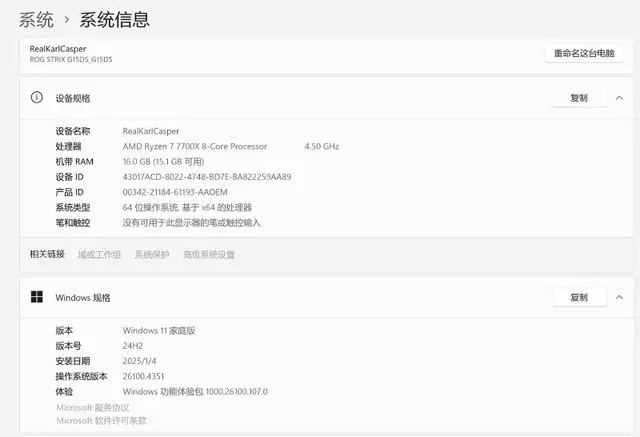Click 重命名这台电脑 button

[x=584, y=53]
